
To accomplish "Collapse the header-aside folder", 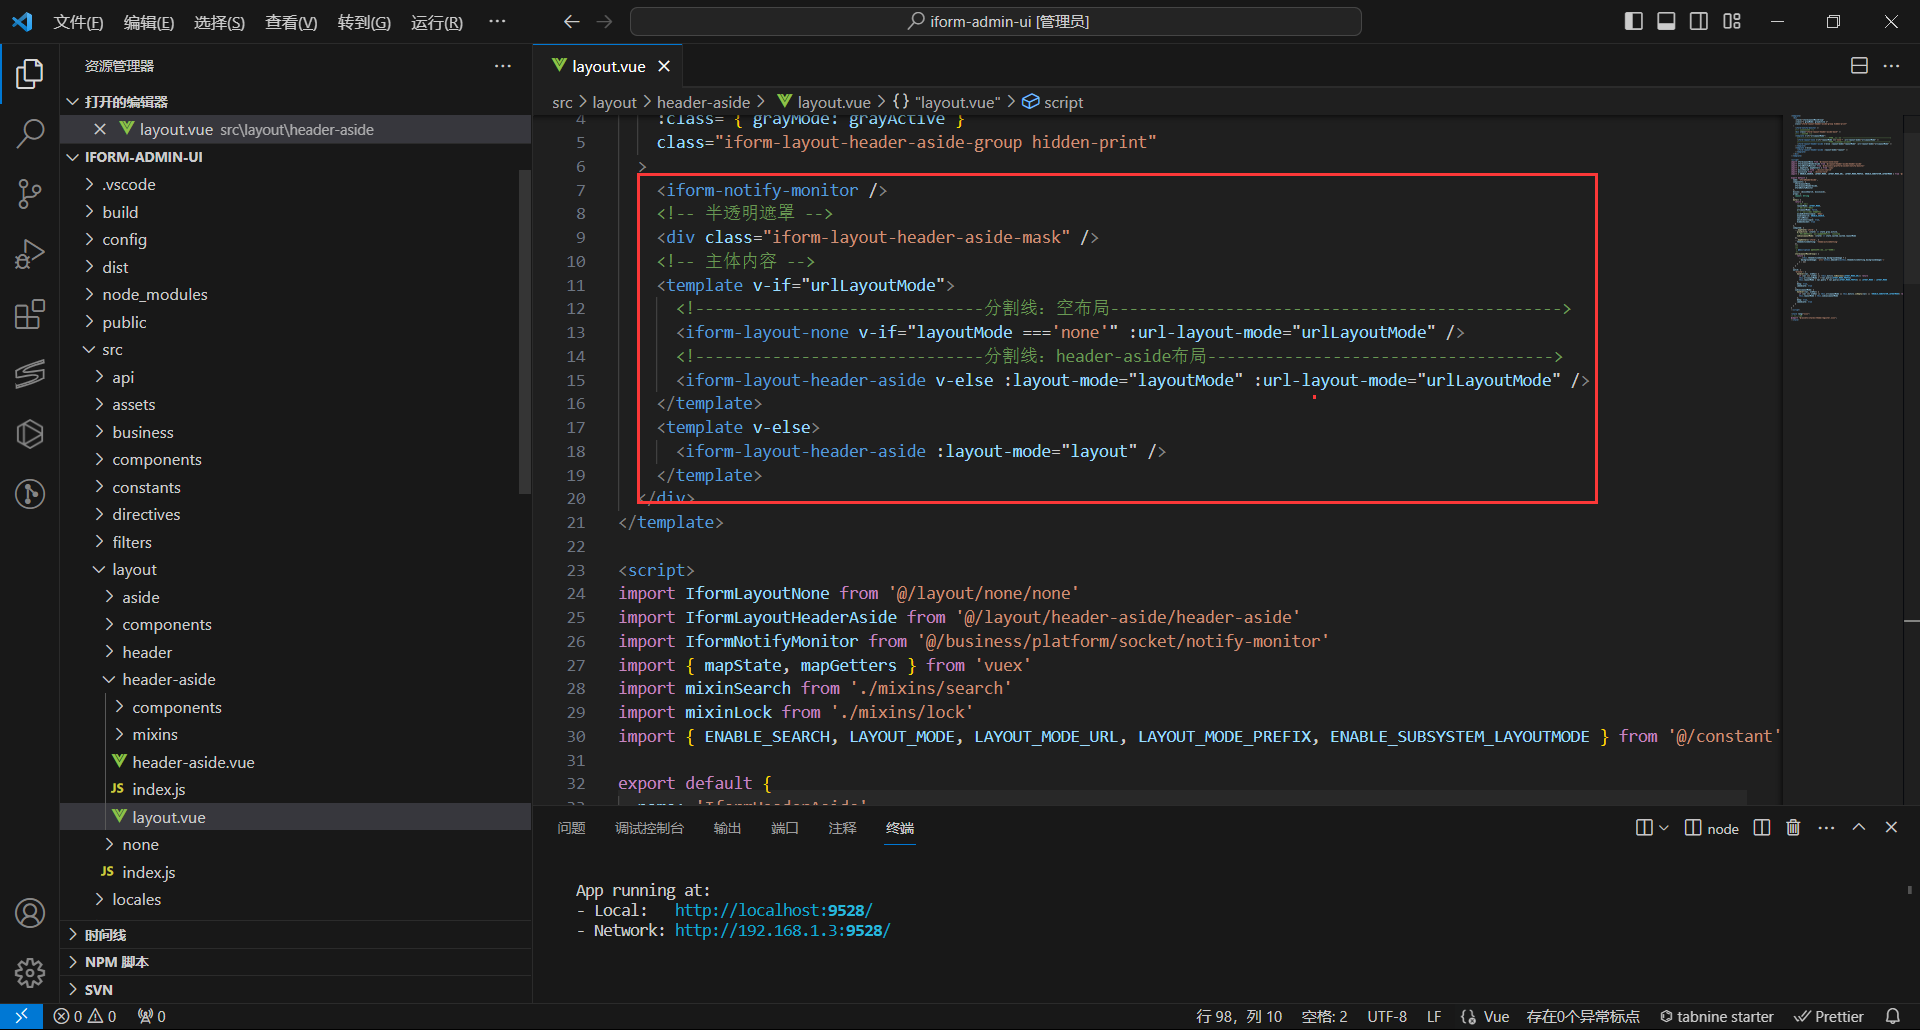I will 168,679.
